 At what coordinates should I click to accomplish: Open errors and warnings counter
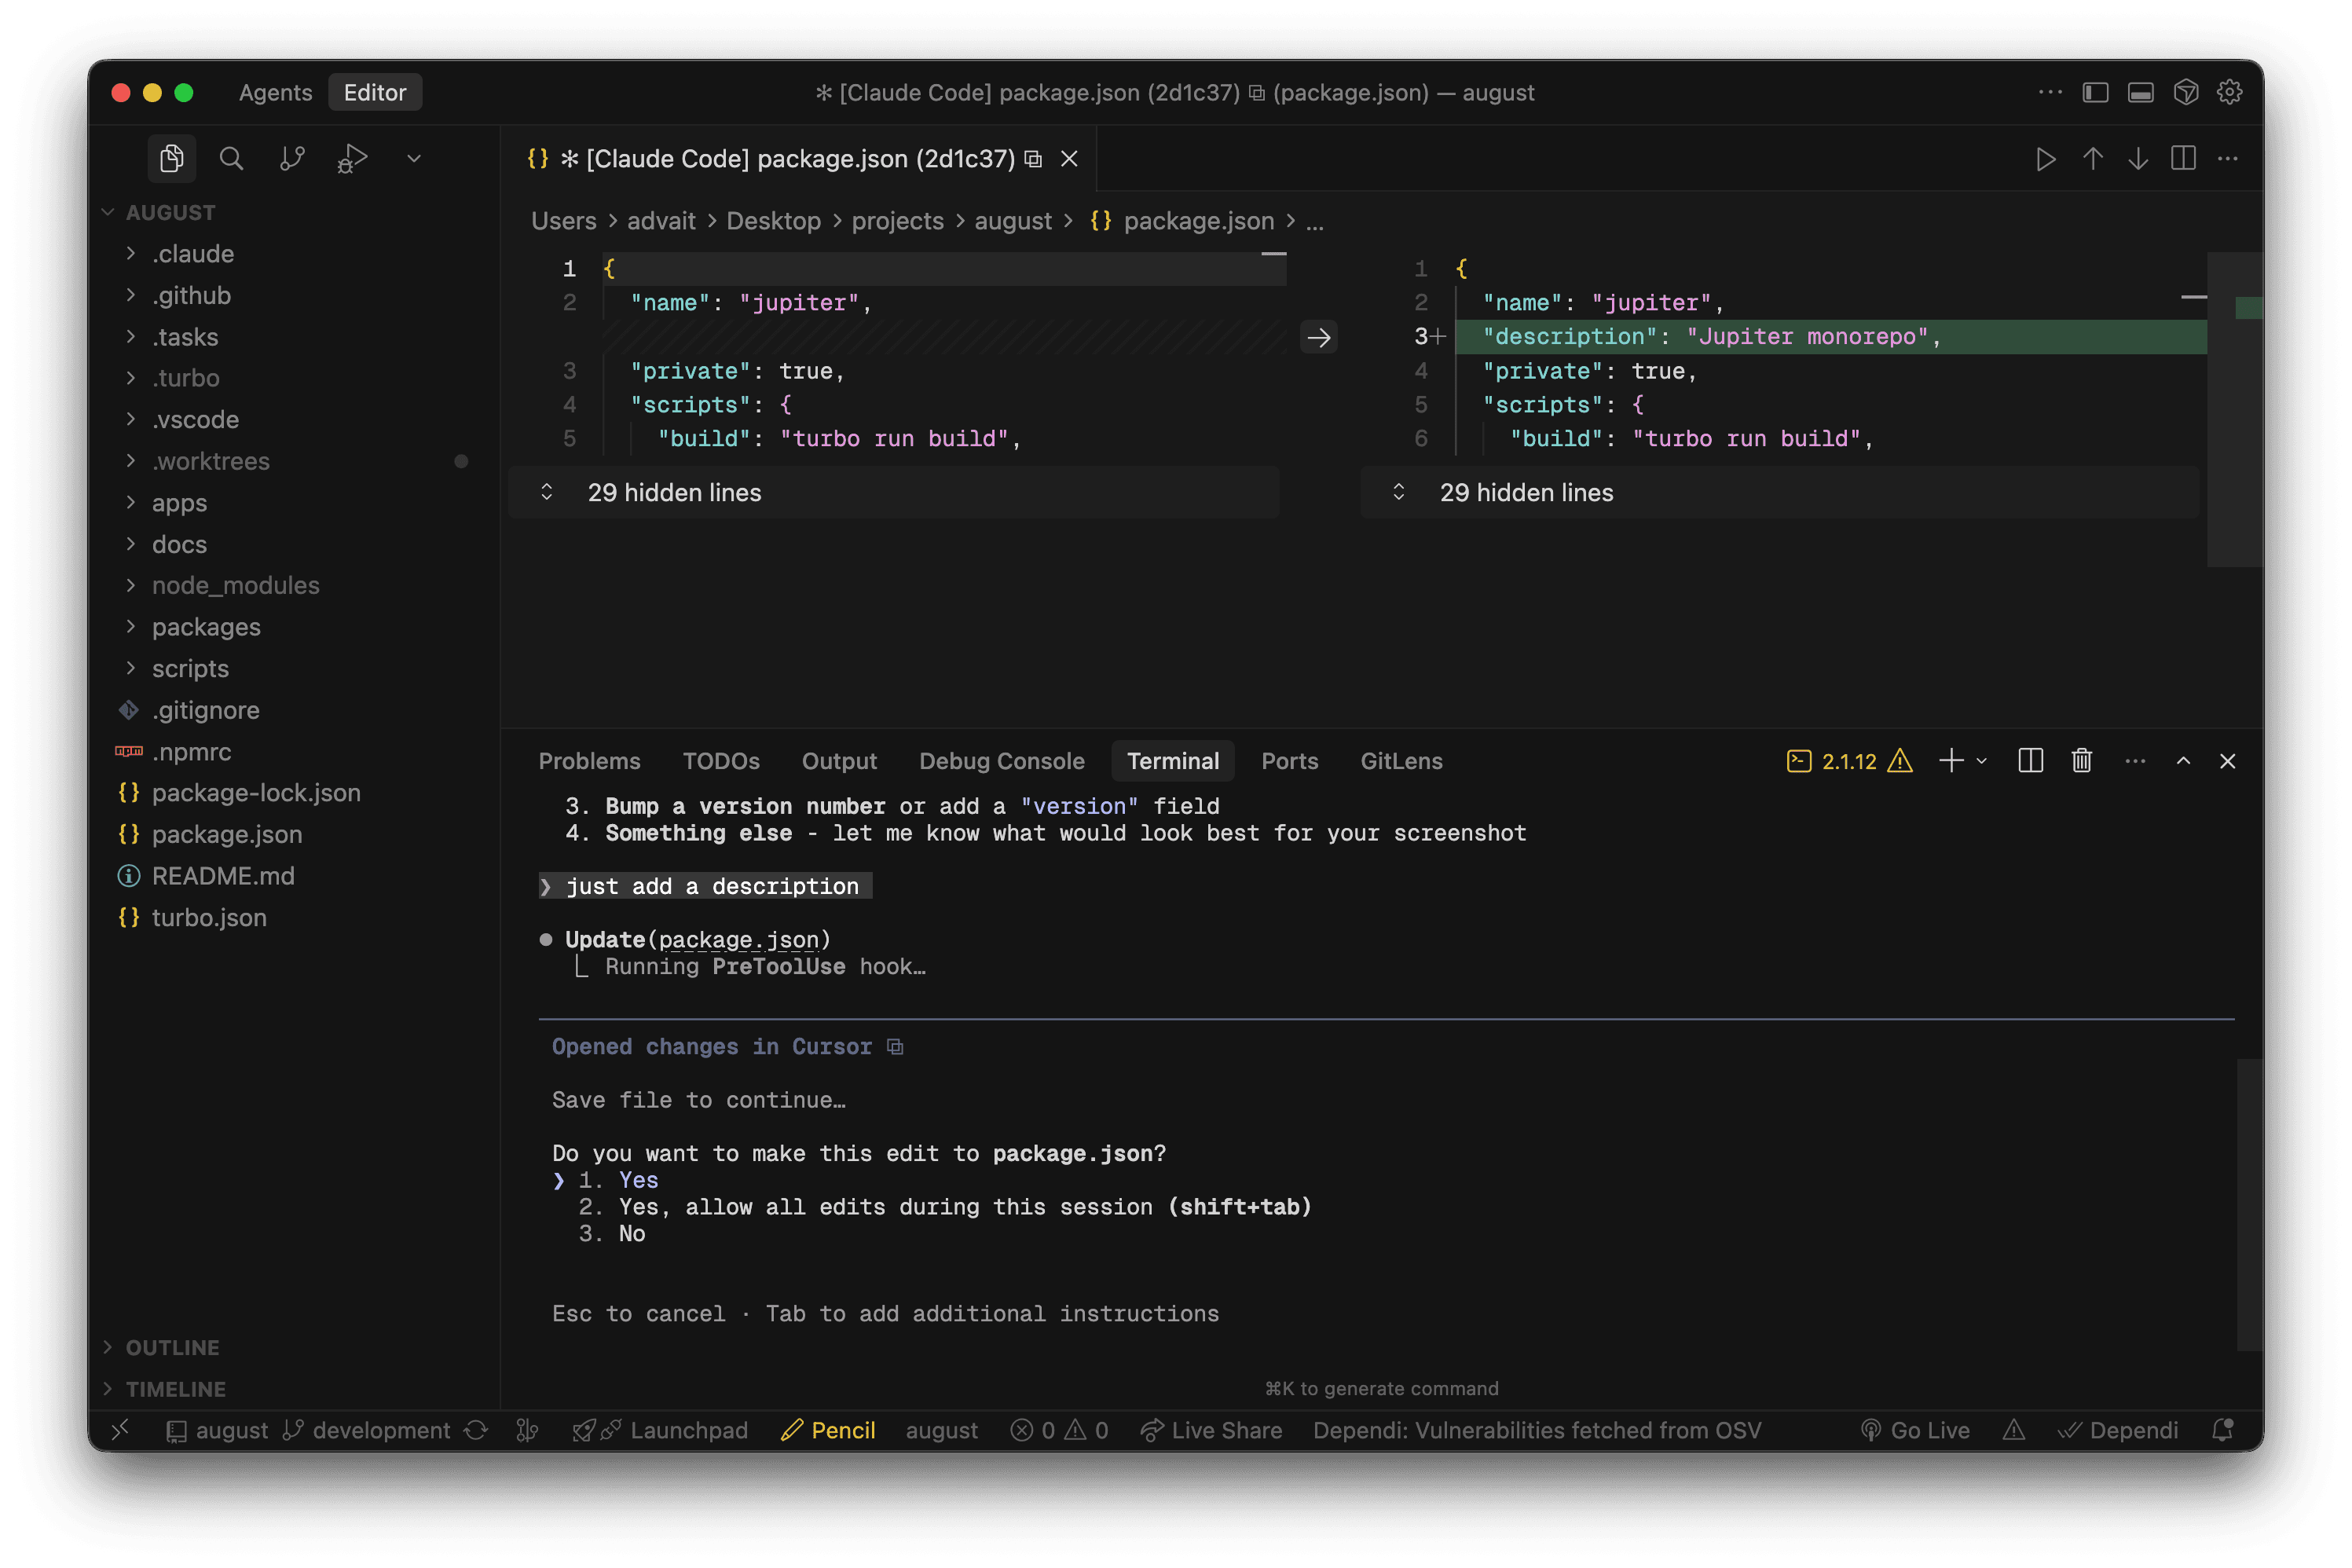click(x=1059, y=1430)
